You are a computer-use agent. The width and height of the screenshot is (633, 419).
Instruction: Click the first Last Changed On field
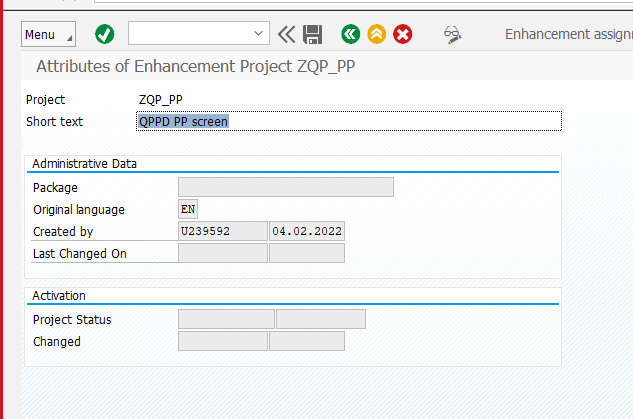(x=222, y=253)
